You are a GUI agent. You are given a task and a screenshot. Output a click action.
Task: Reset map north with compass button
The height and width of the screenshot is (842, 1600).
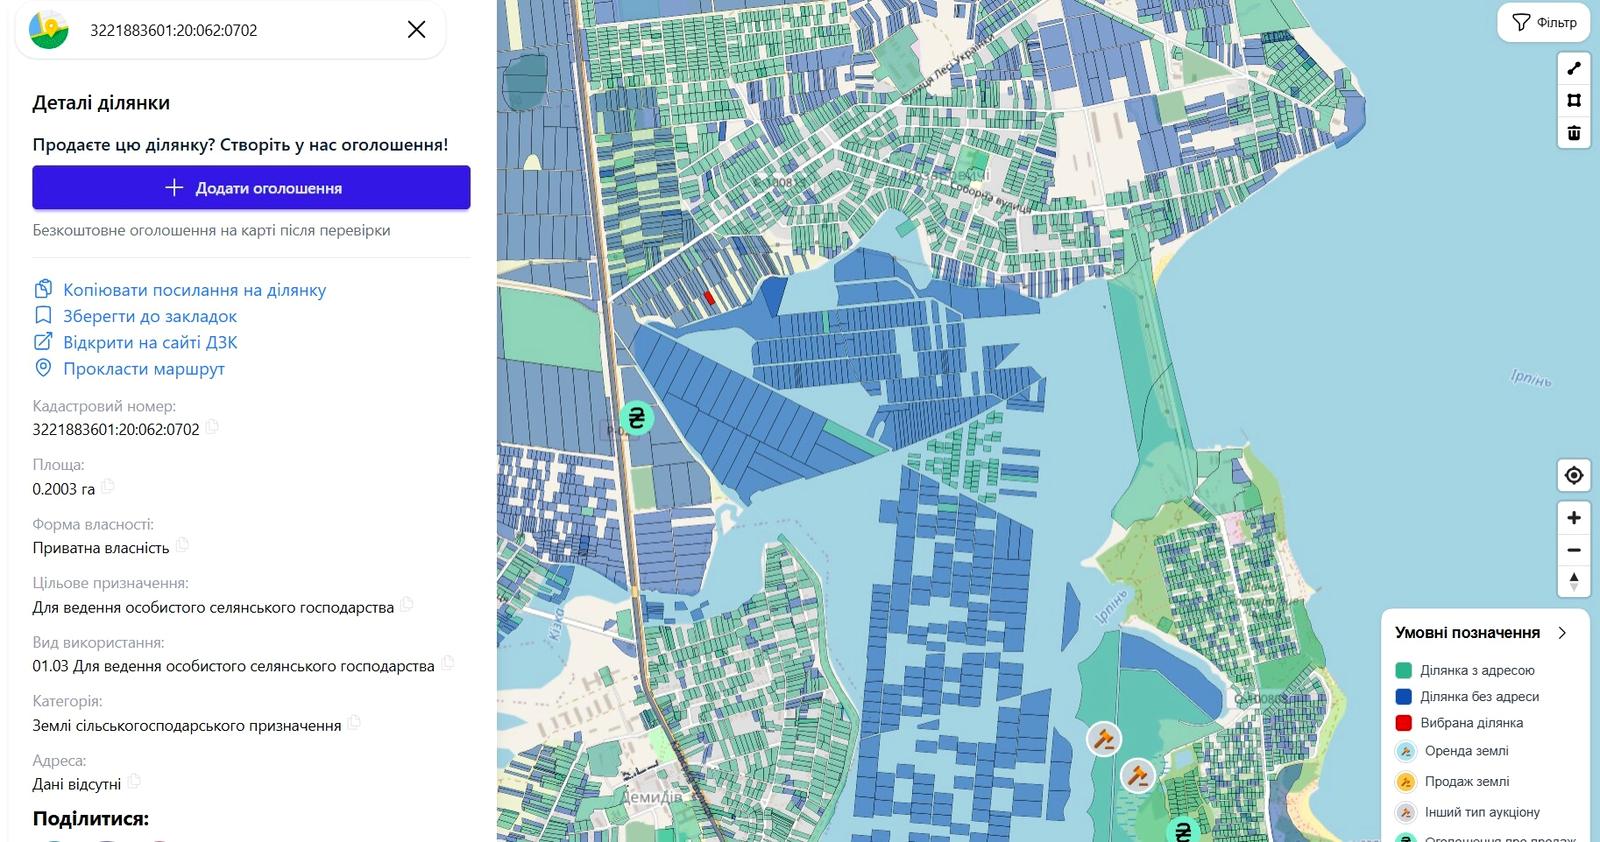1574,581
